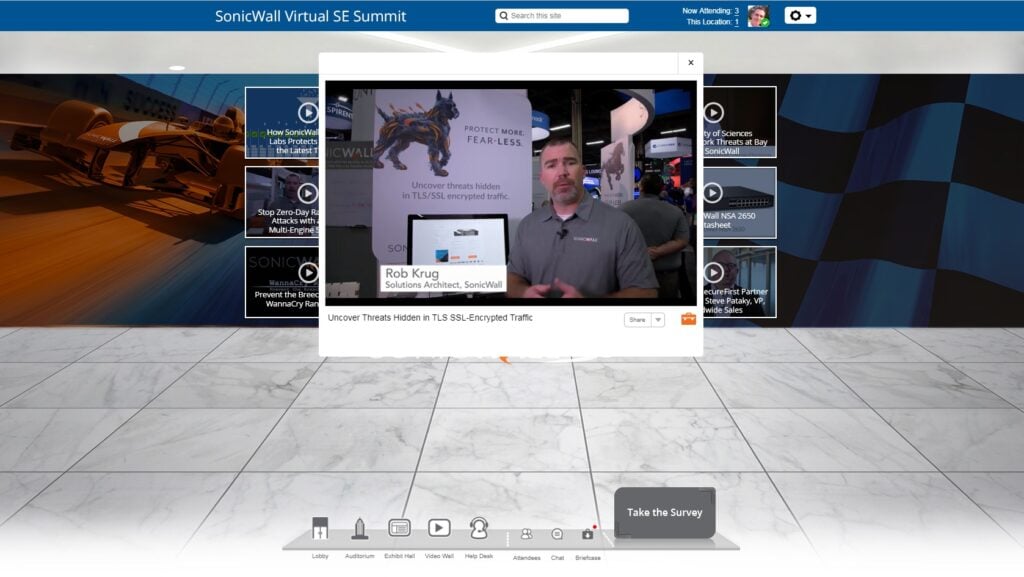Open the user profile avatar

(758, 16)
